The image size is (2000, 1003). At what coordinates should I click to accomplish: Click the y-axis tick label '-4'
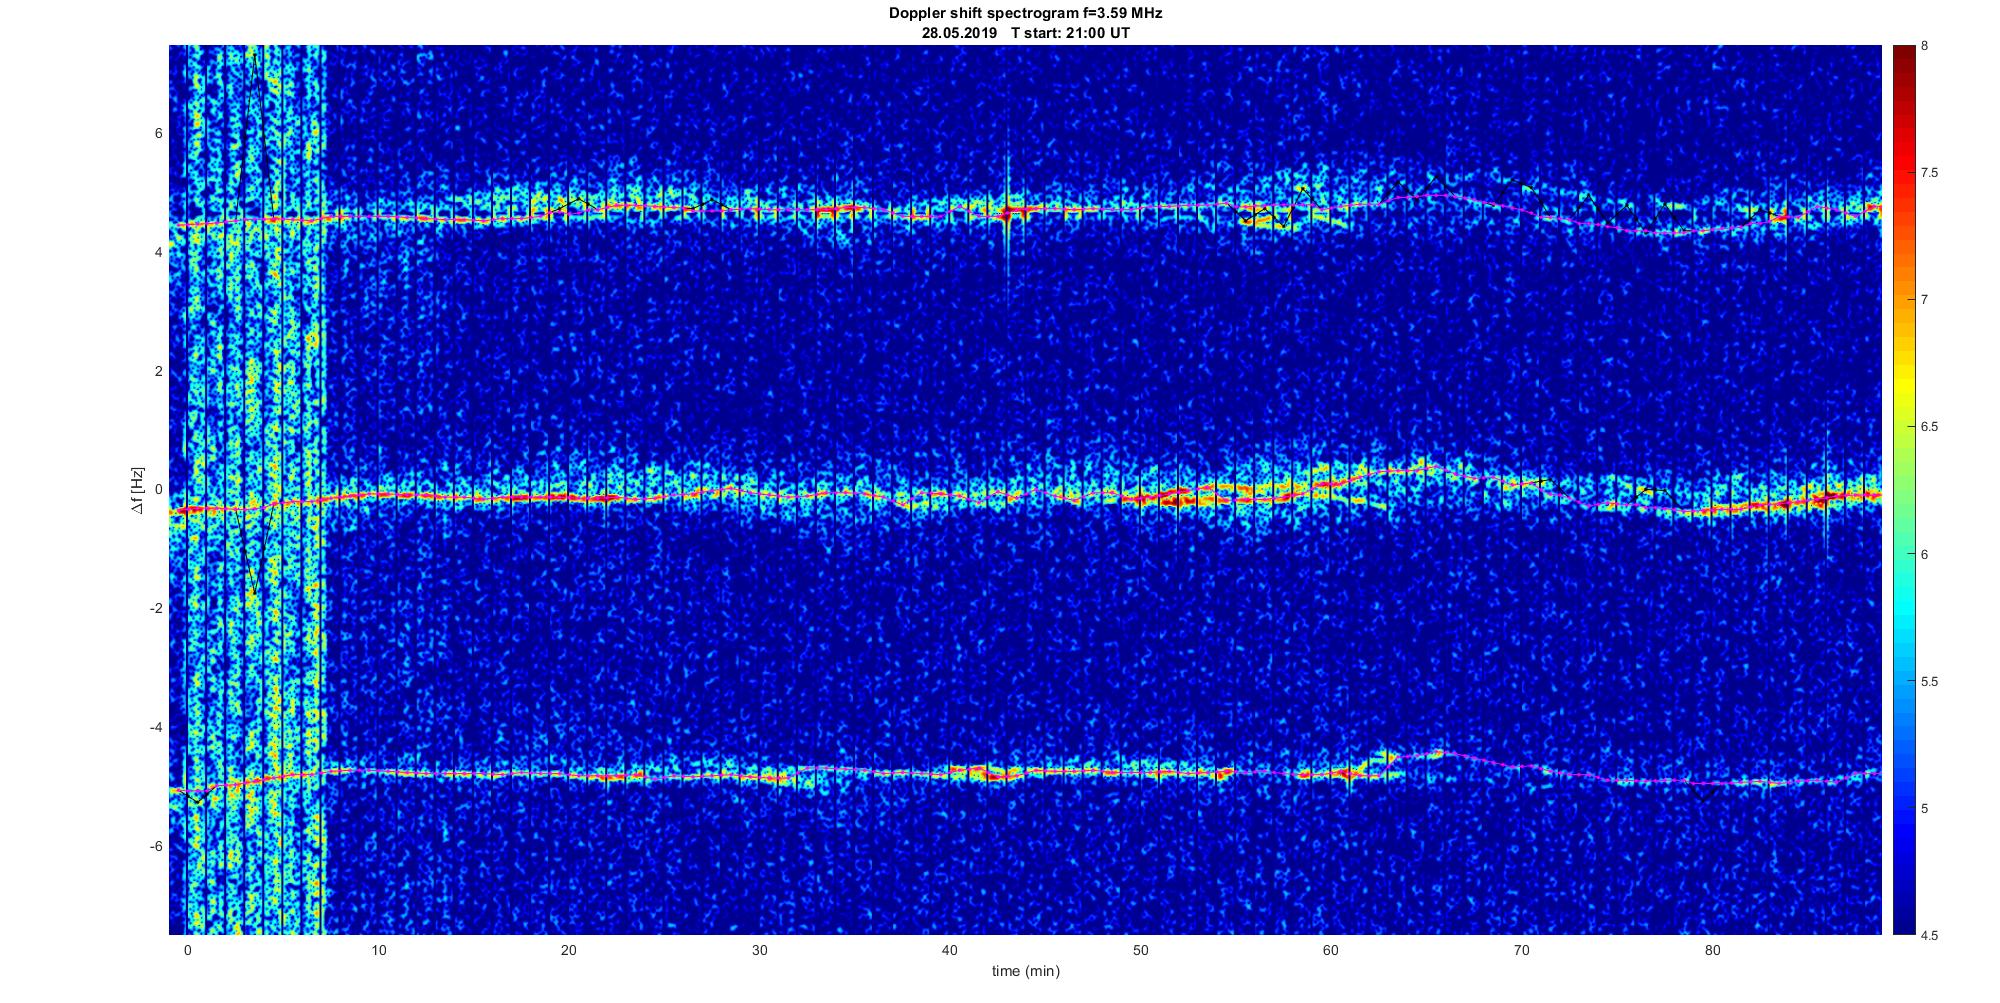(155, 728)
